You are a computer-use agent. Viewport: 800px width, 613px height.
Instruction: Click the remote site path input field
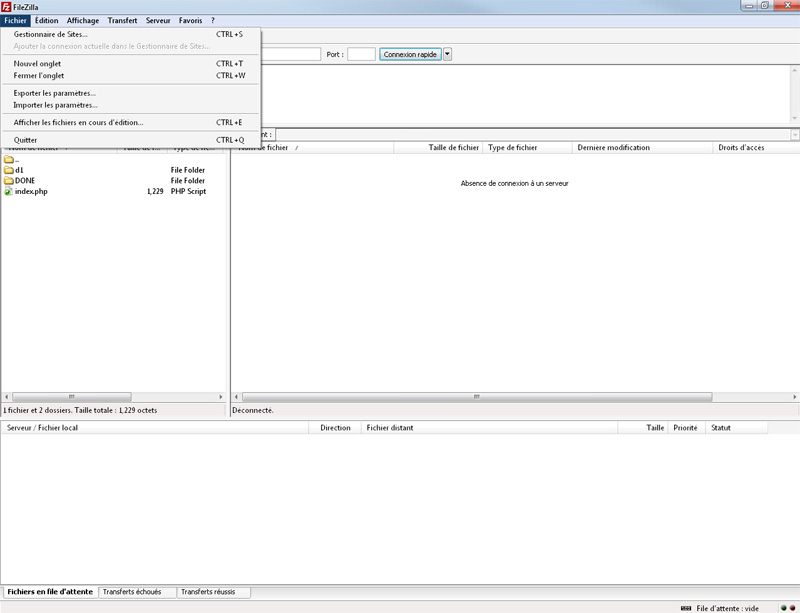533,135
